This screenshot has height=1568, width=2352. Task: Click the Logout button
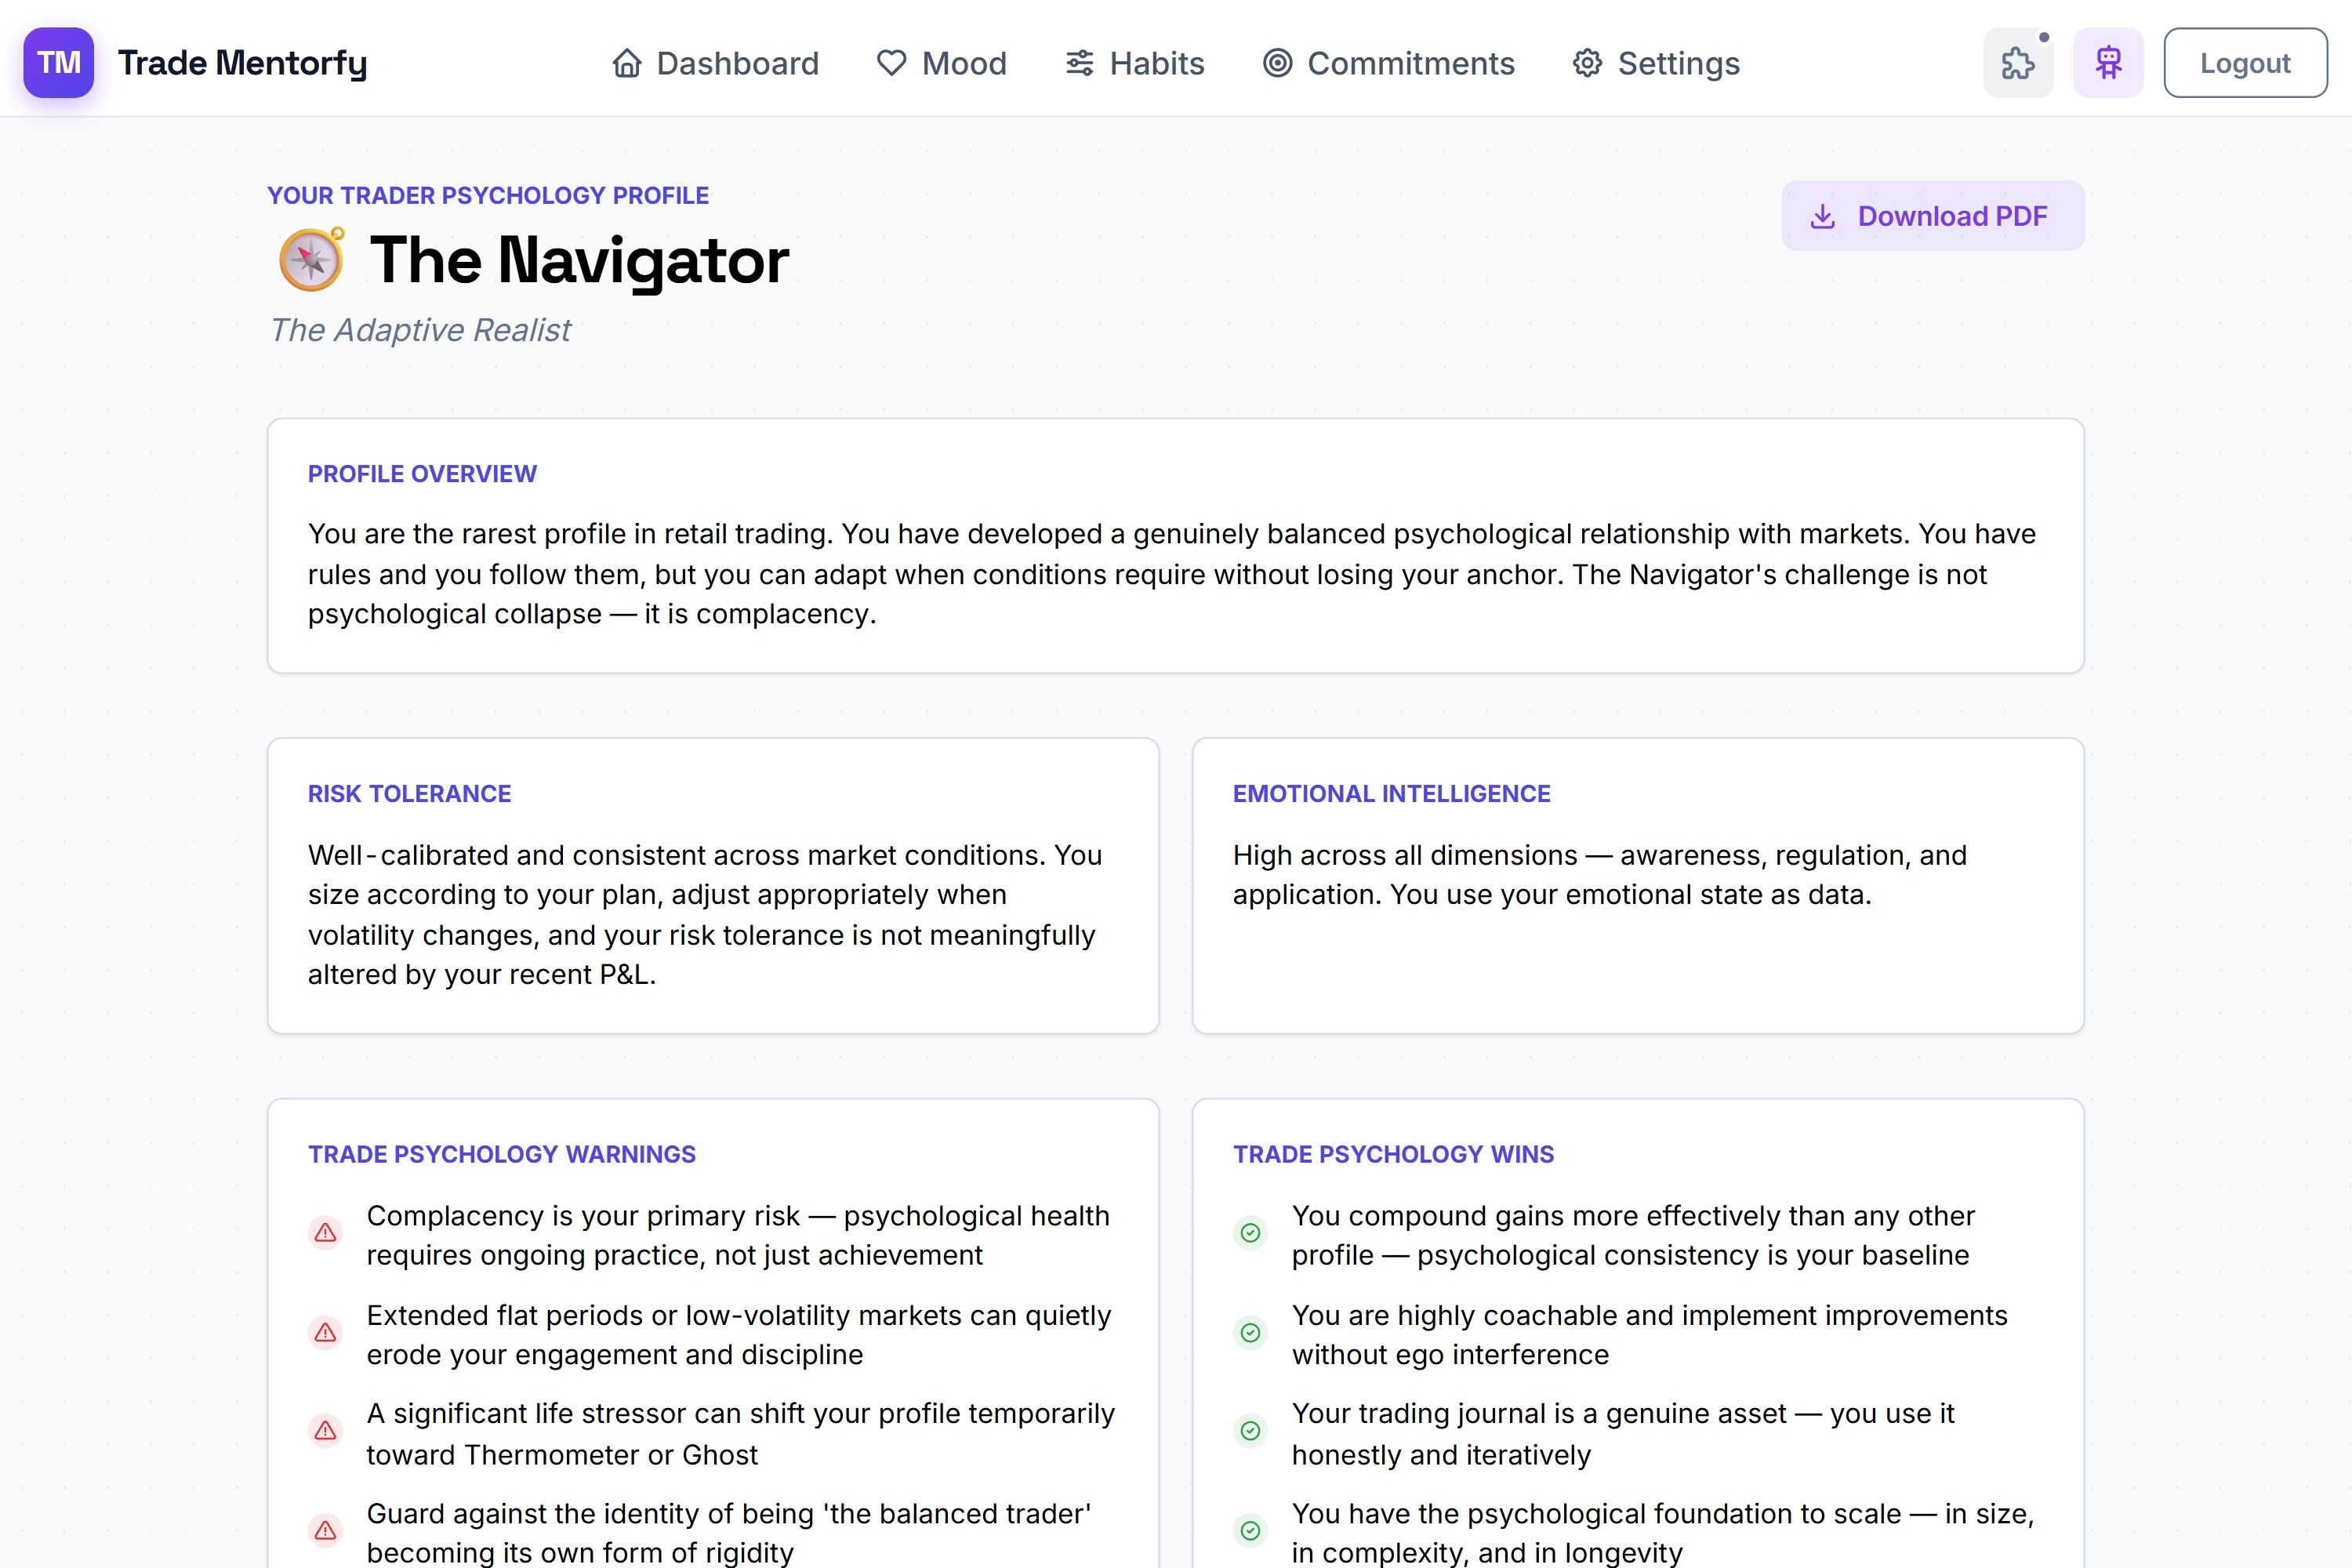pos(2245,63)
